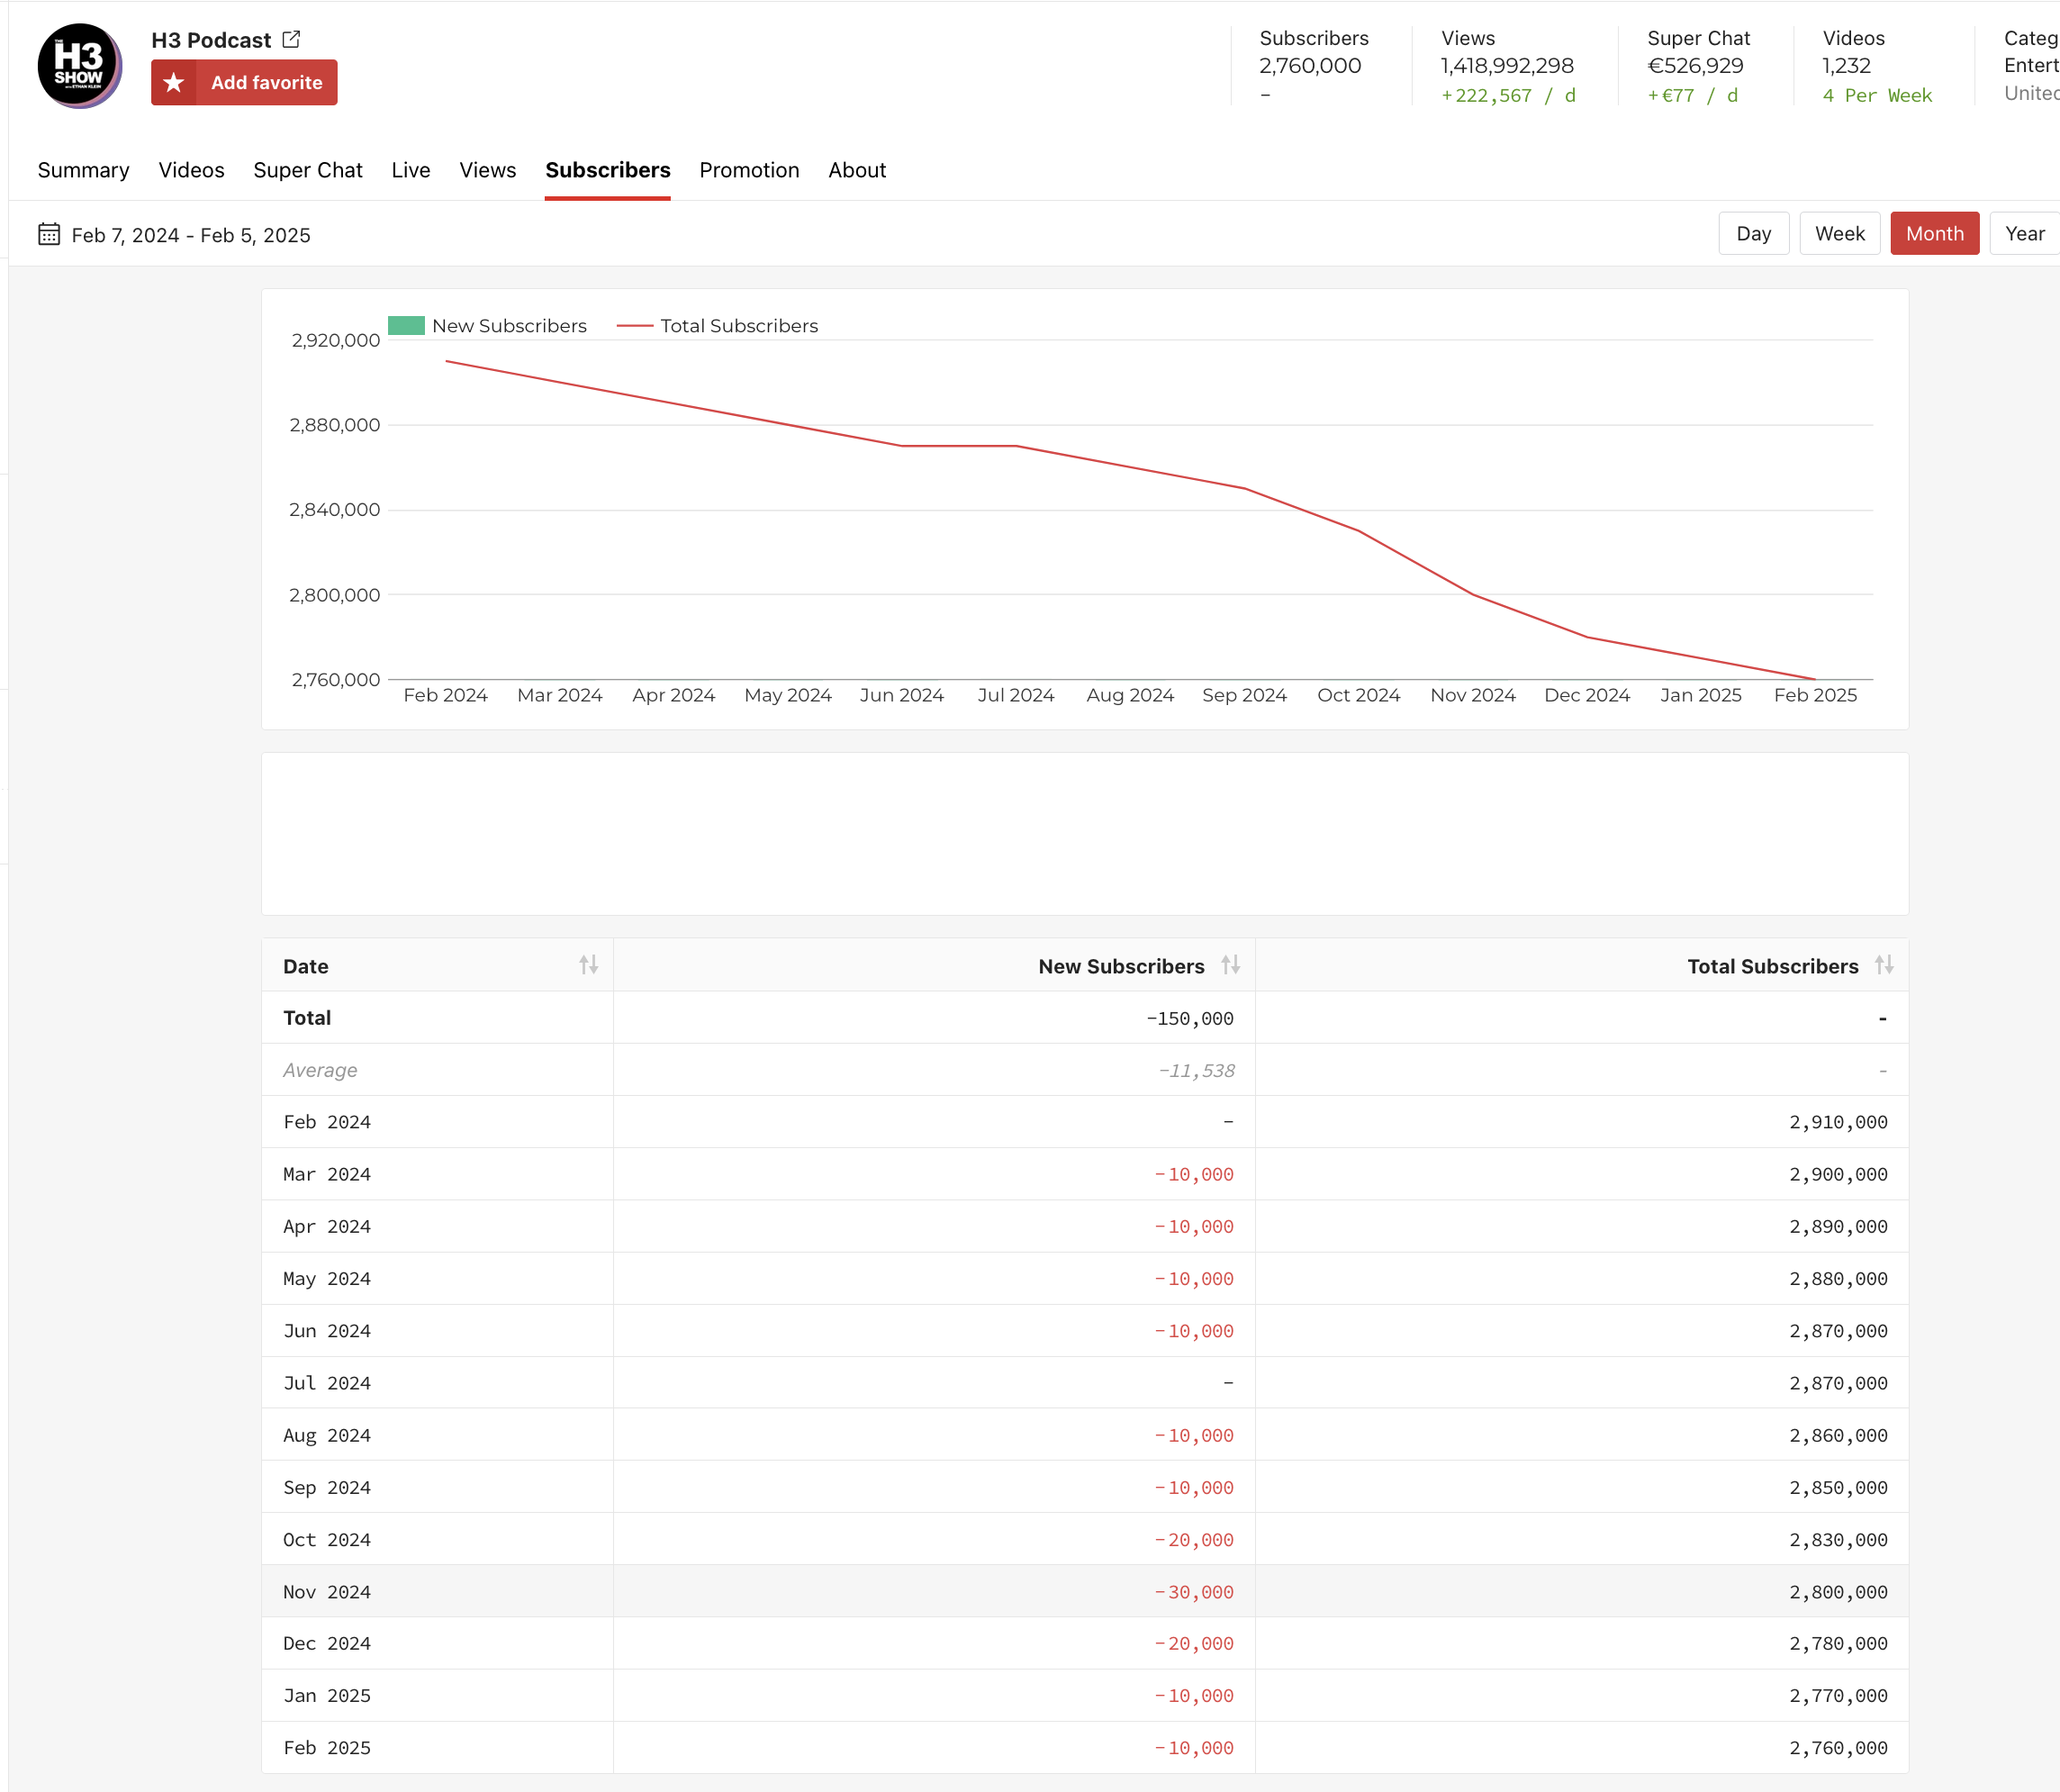Click the 4 Per Week videos rate

click(1877, 95)
